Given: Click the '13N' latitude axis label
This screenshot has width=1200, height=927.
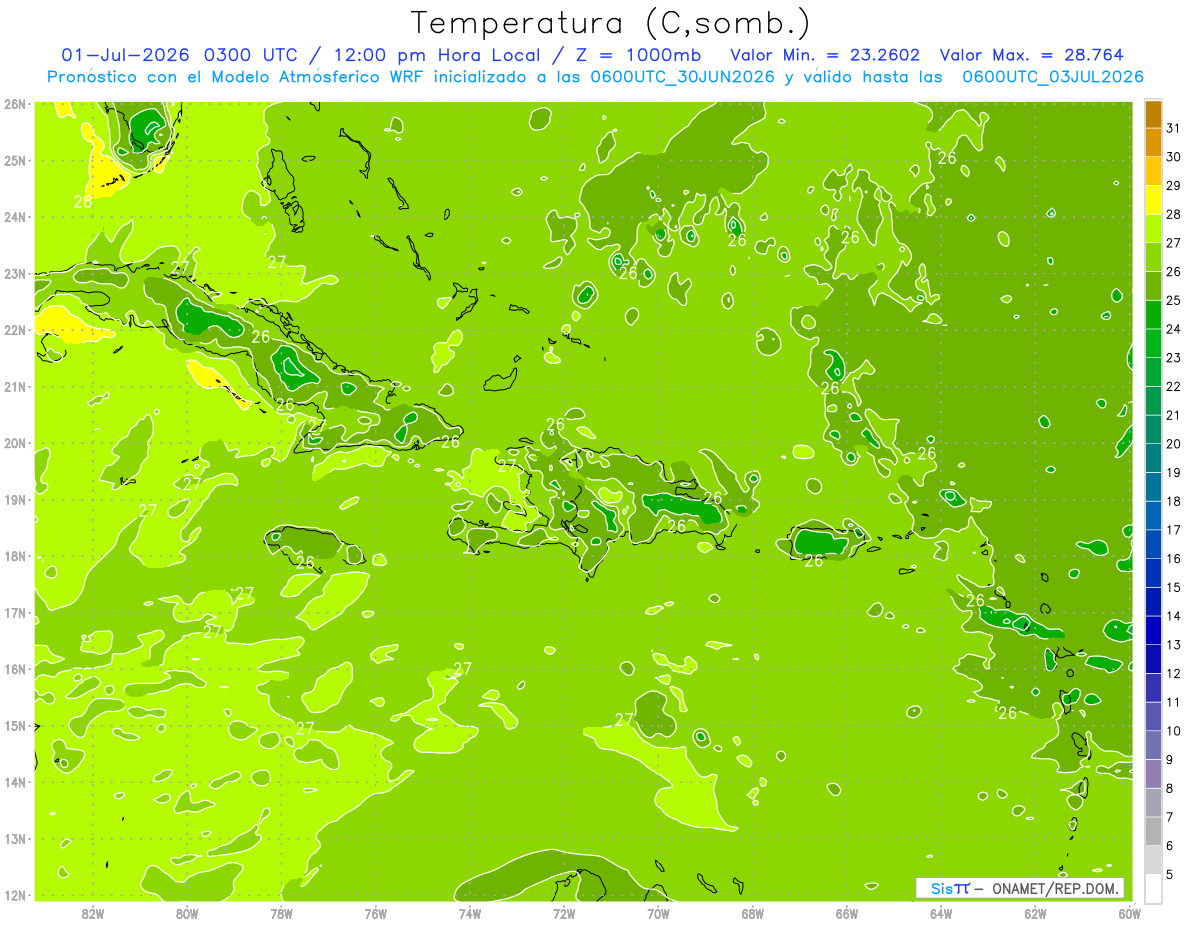Looking at the screenshot, I should (14, 839).
